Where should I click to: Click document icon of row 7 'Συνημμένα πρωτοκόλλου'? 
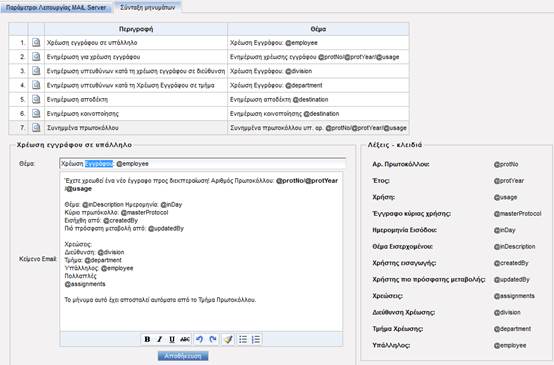36,127
